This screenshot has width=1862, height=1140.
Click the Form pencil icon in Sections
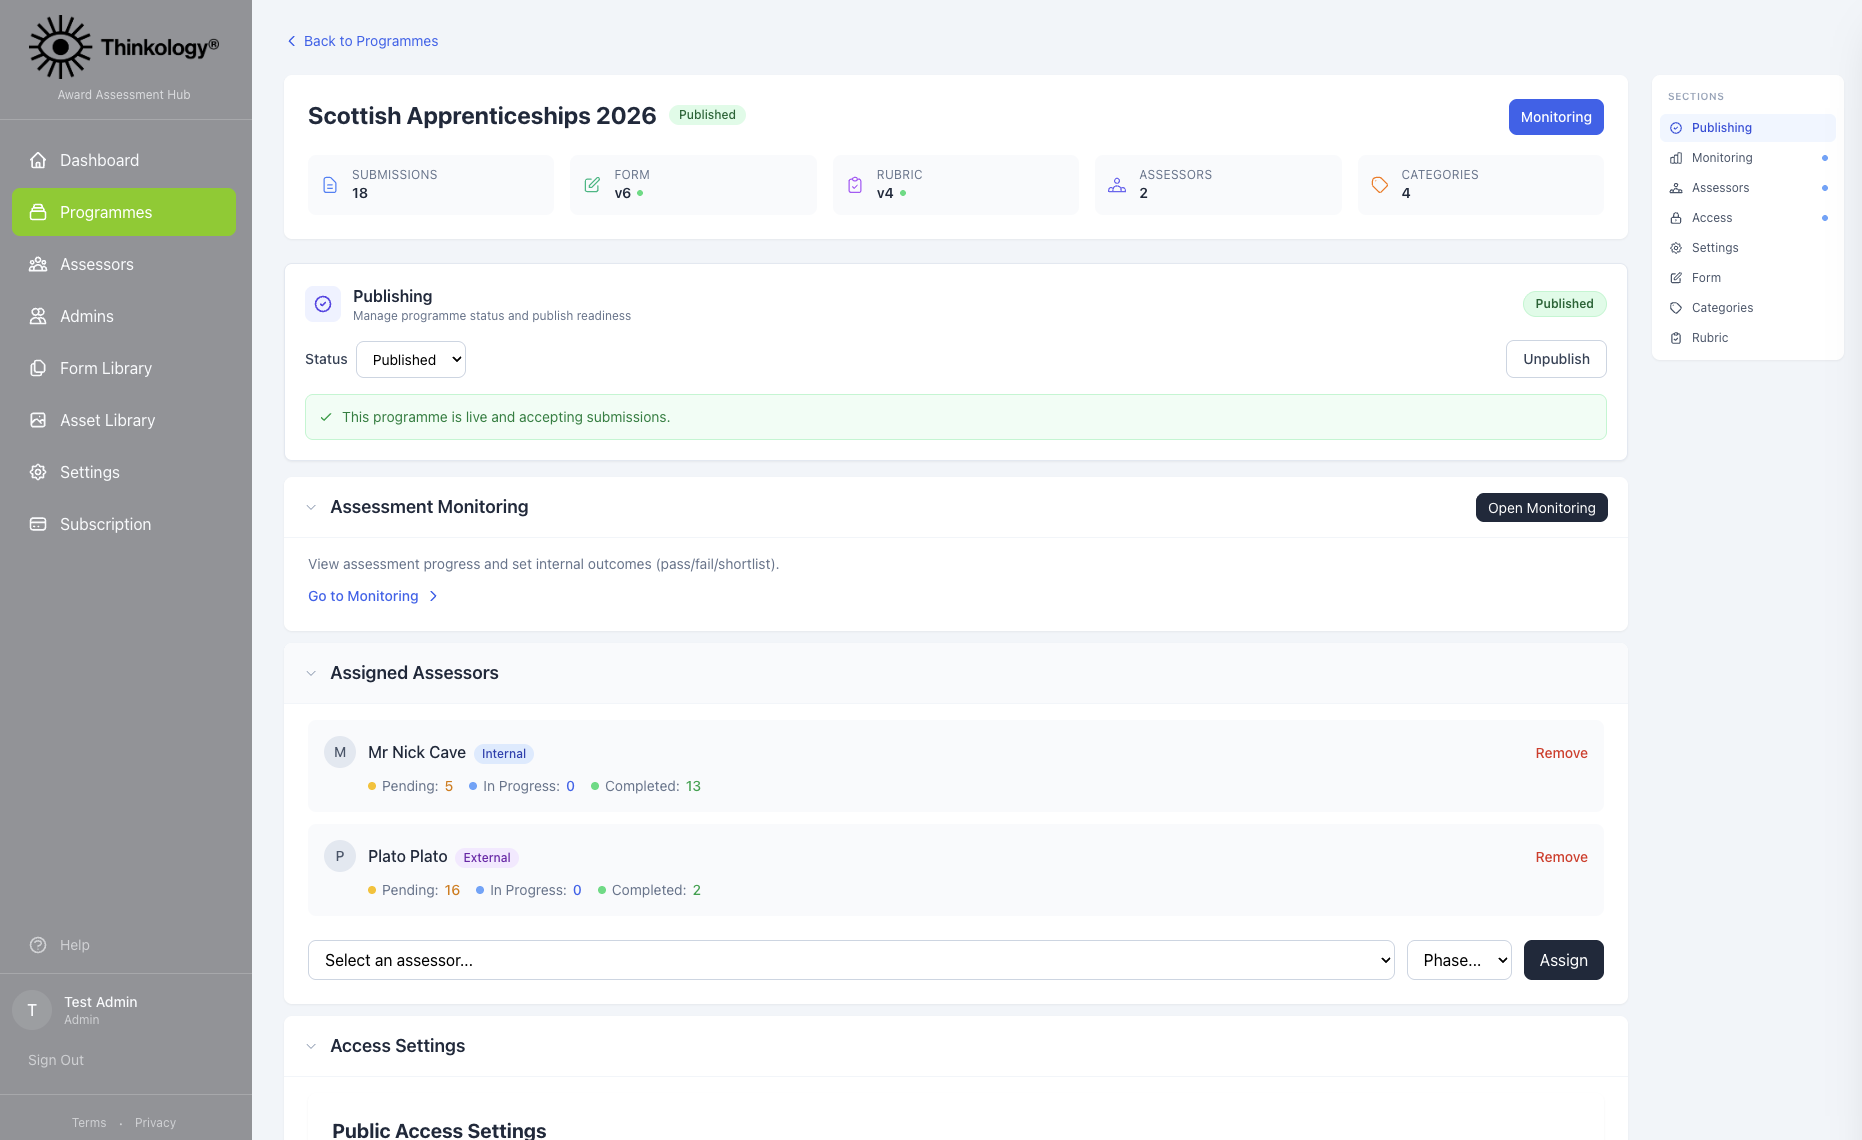[1676, 278]
